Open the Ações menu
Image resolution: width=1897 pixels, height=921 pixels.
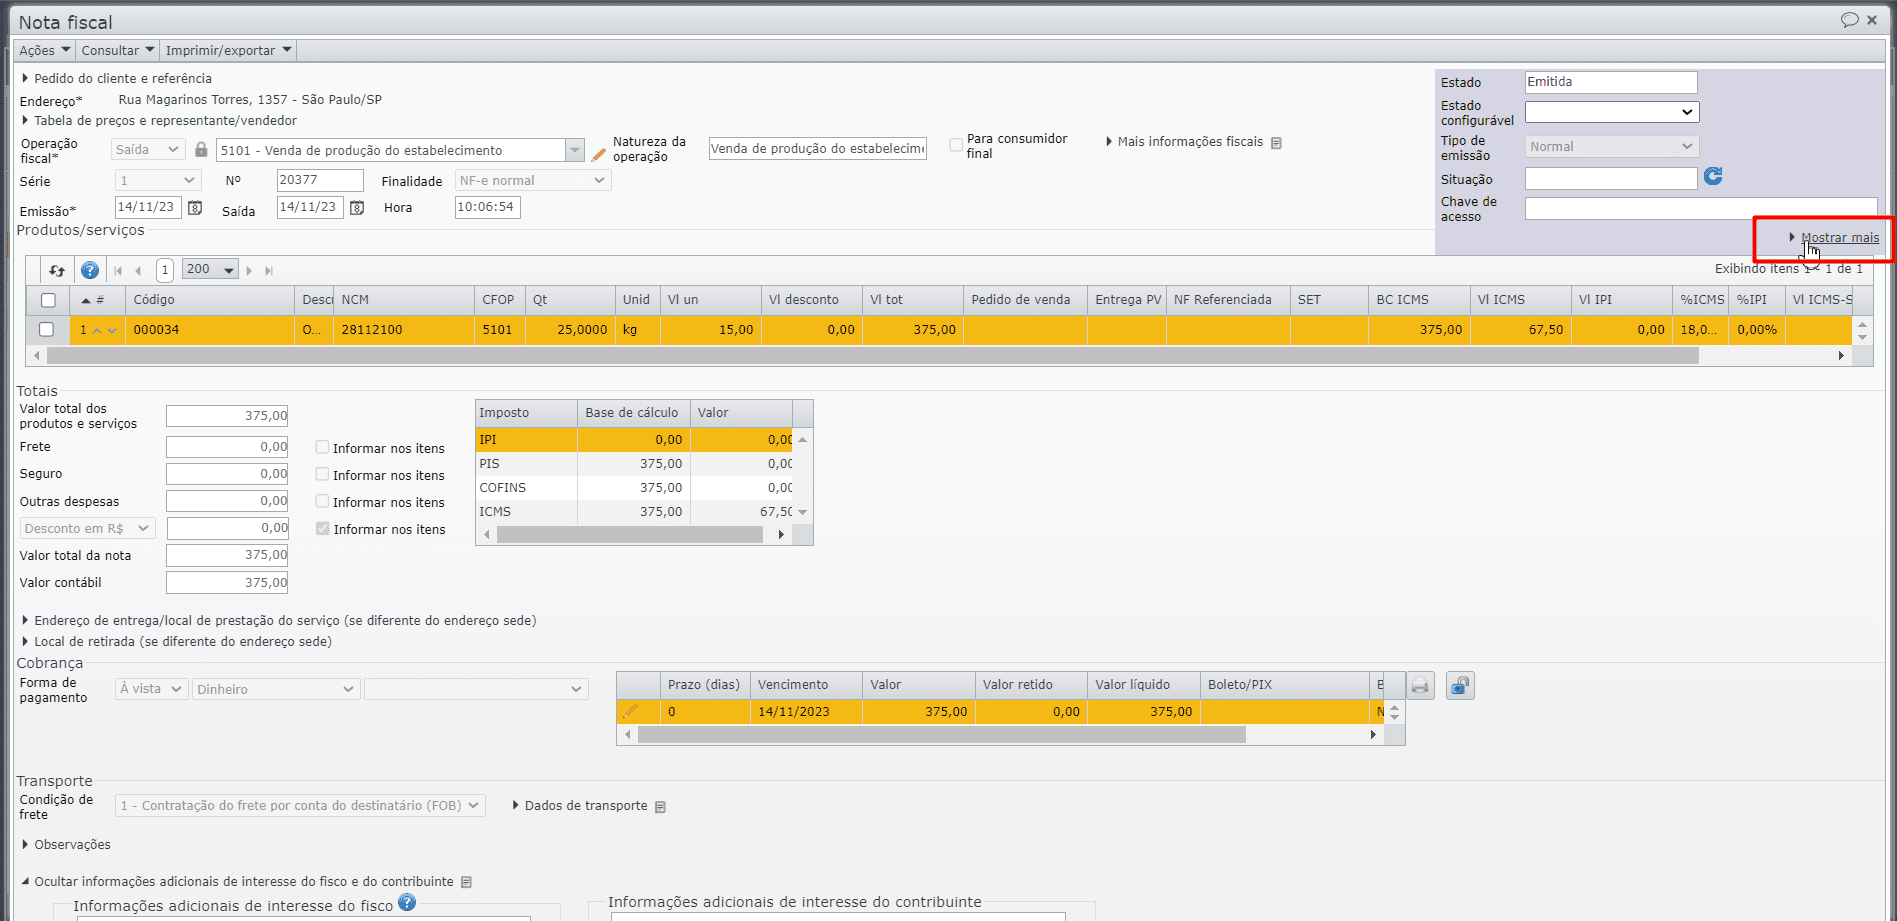[45, 50]
